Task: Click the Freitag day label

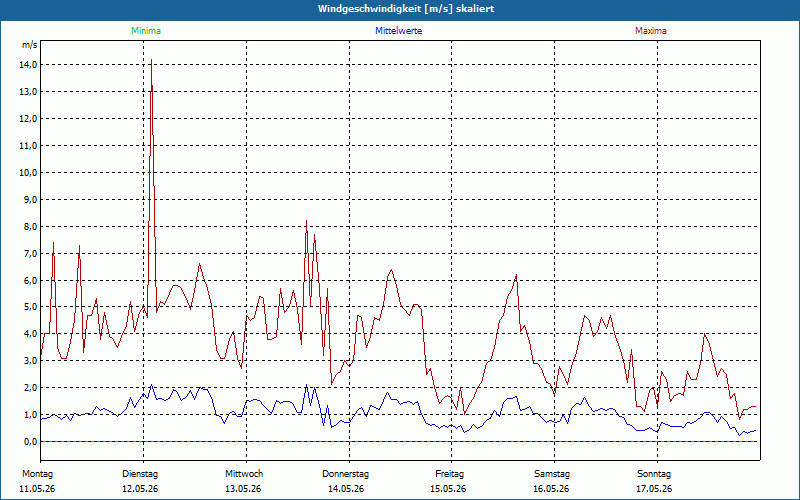Action: (x=449, y=474)
